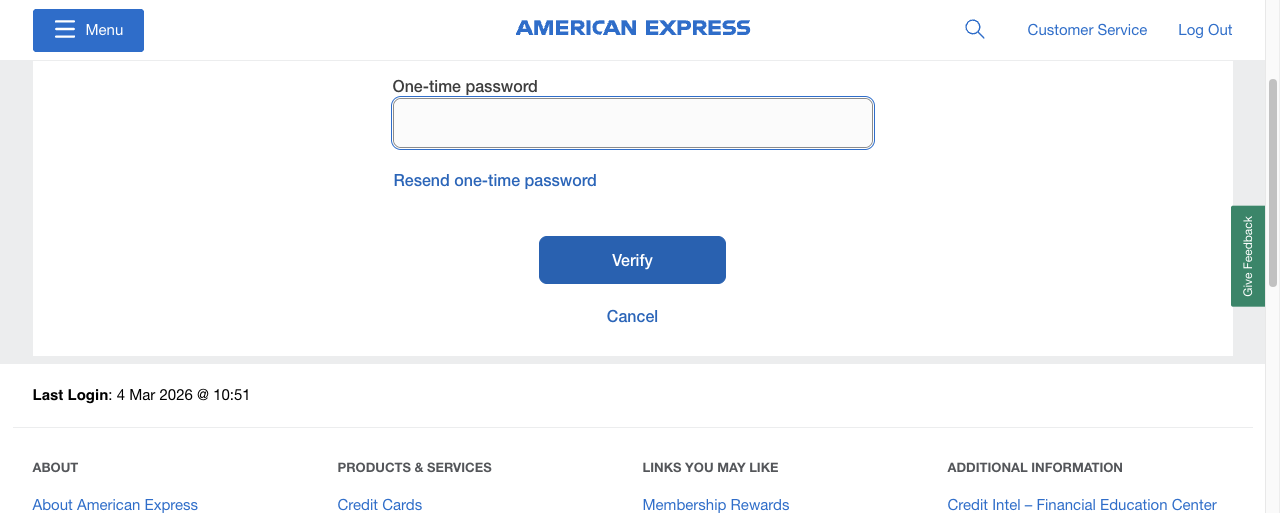Open the Give Feedback side tab
This screenshot has height=513, width=1280.
(1247, 256)
